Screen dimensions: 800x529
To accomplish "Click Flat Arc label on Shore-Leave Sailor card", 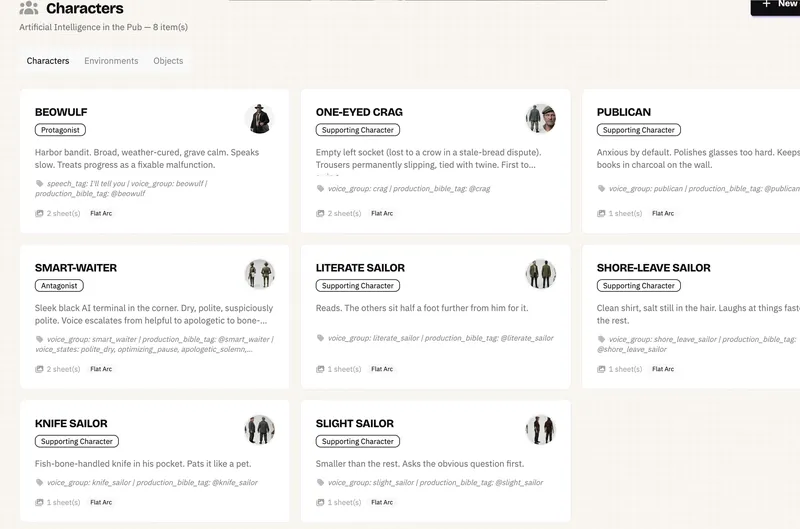I will [663, 369].
